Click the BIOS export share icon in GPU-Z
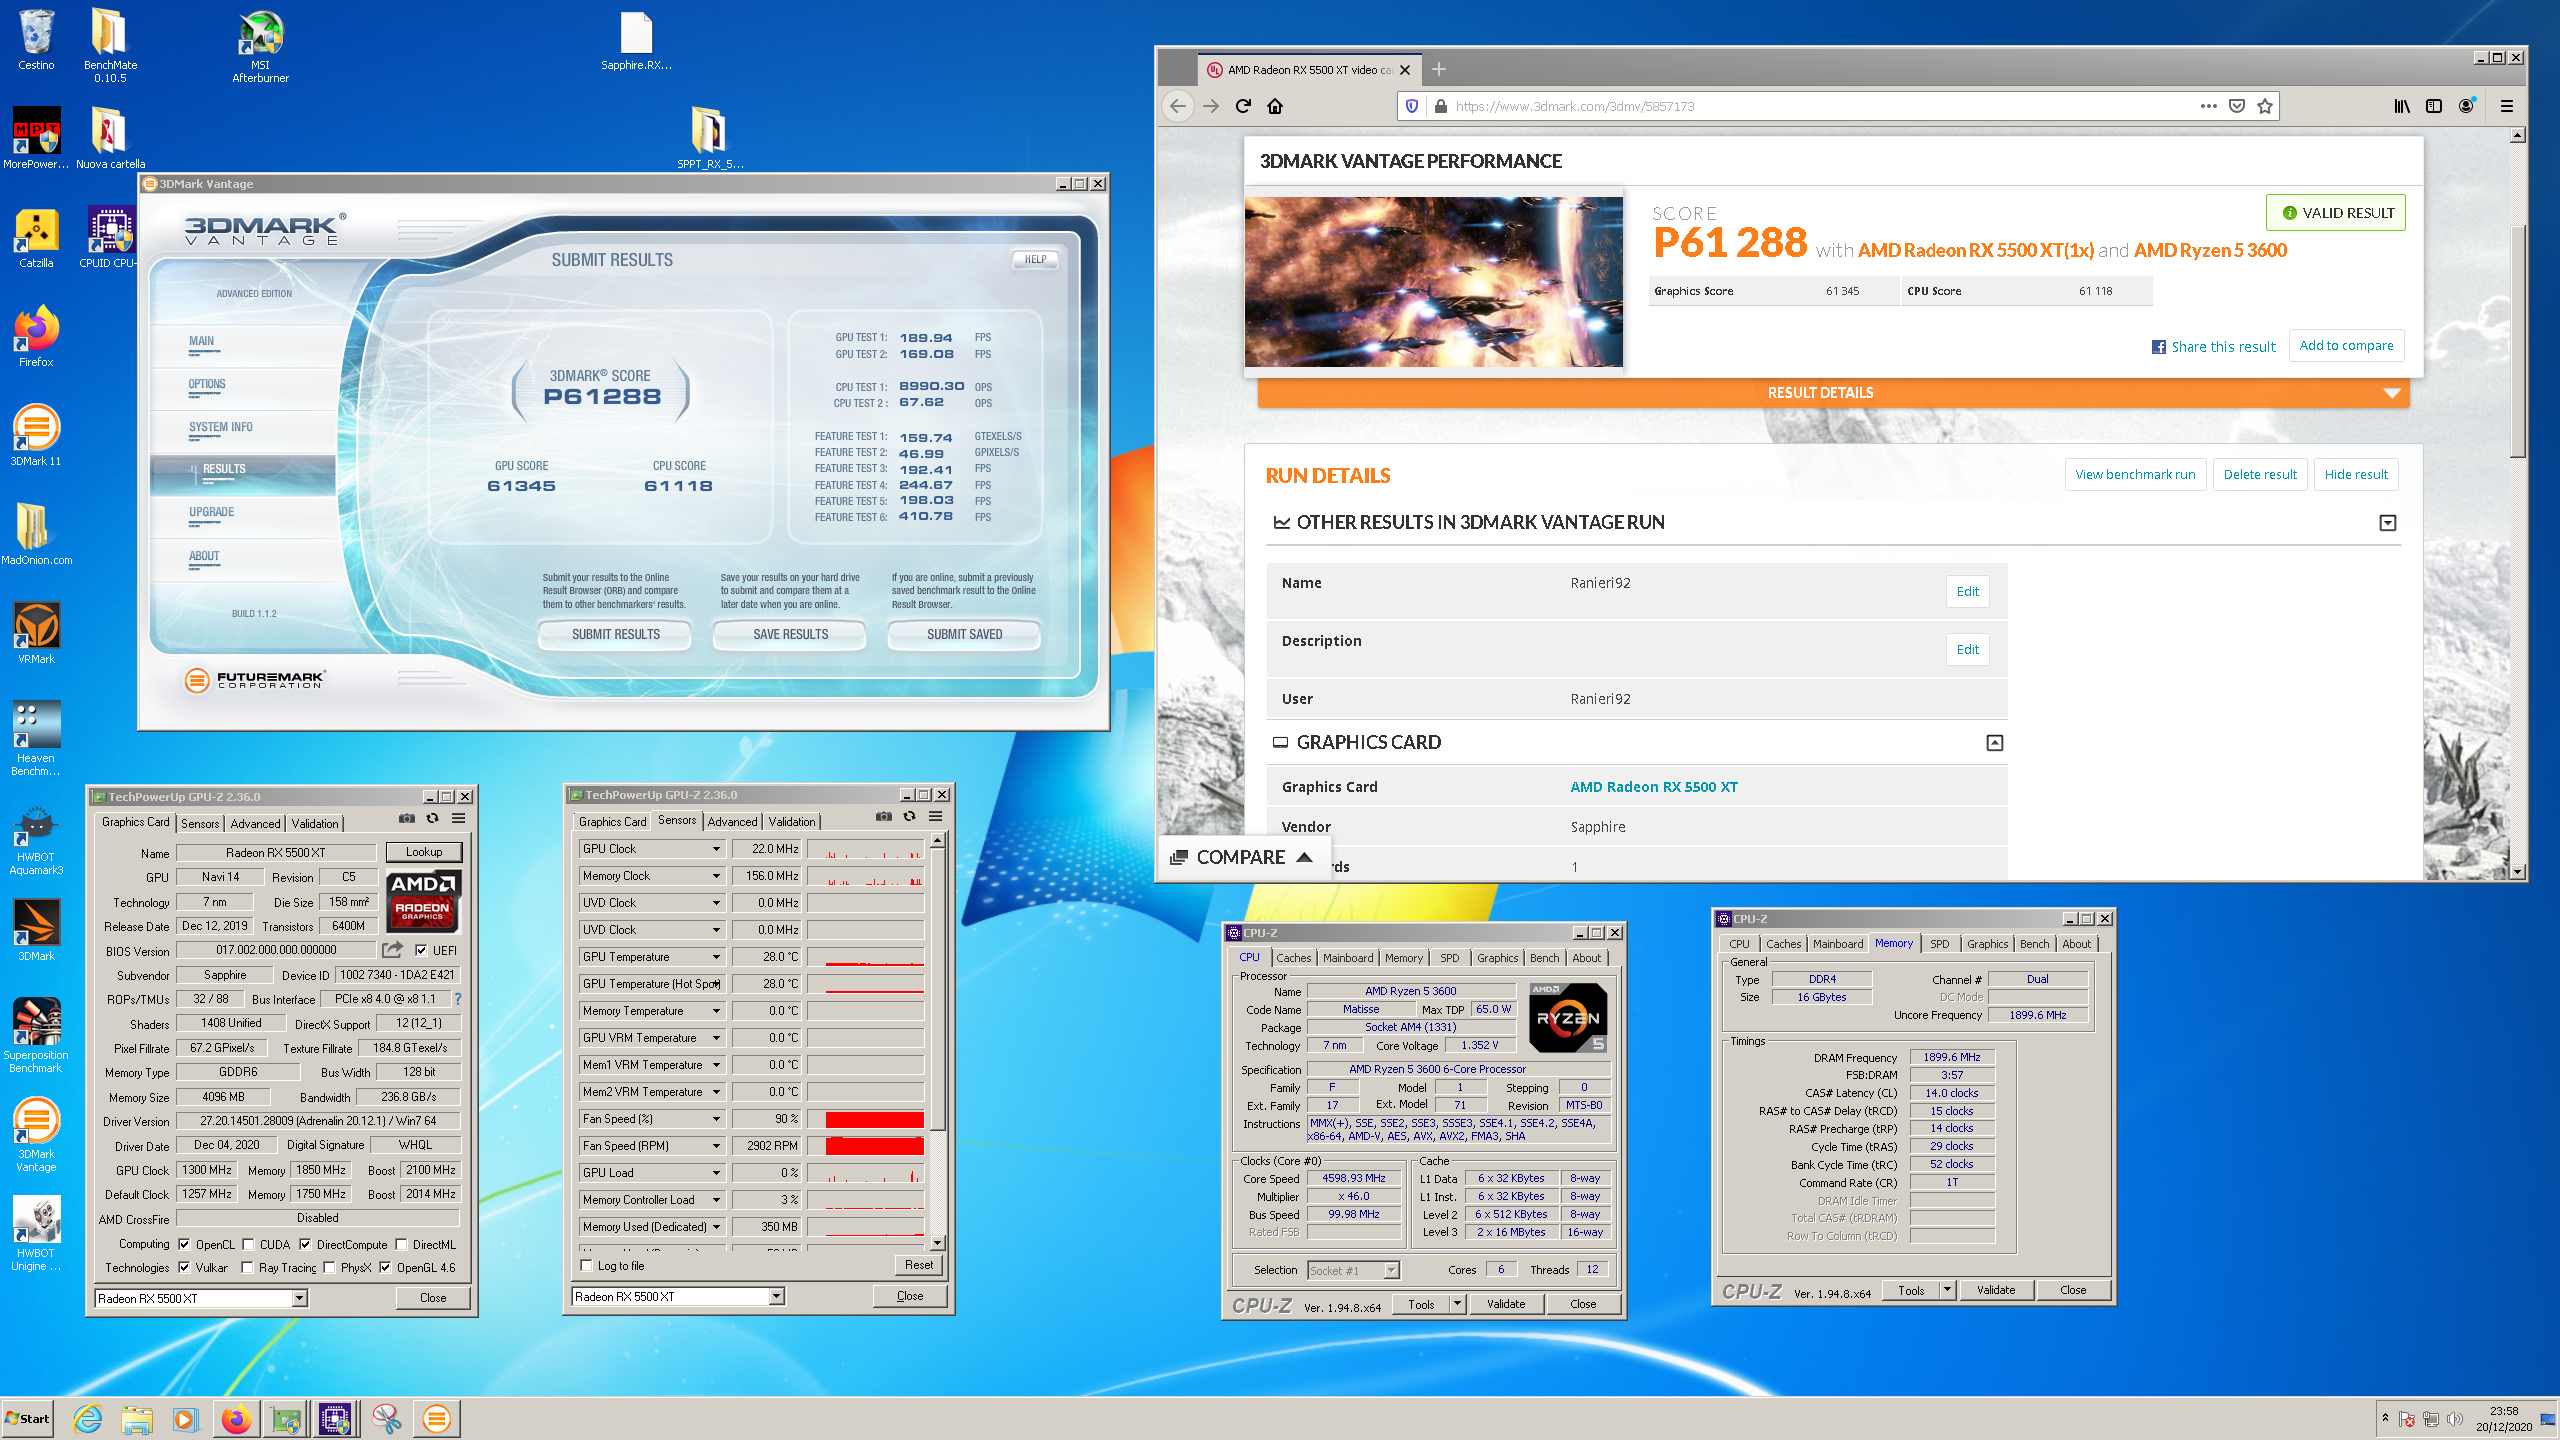Viewport: 2560px width, 1440px height. pos(392,949)
